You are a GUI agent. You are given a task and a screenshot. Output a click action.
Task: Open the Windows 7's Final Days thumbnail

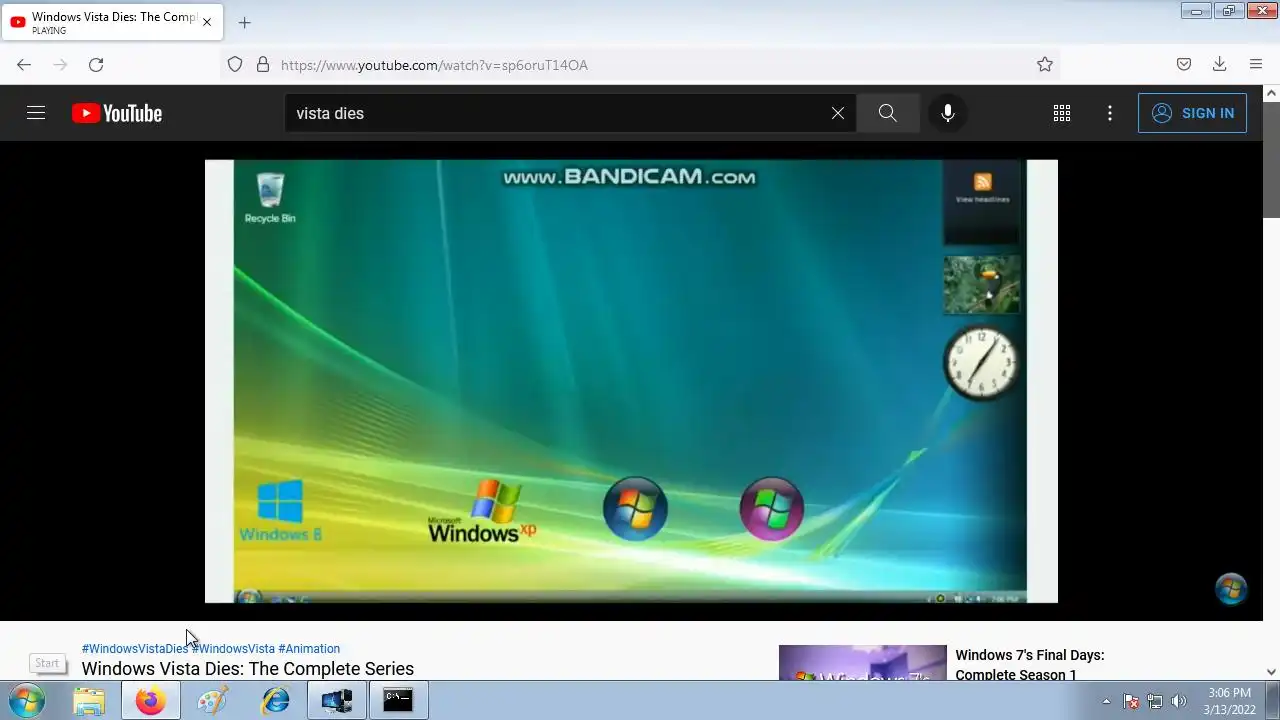pyautogui.click(x=863, y=663)
